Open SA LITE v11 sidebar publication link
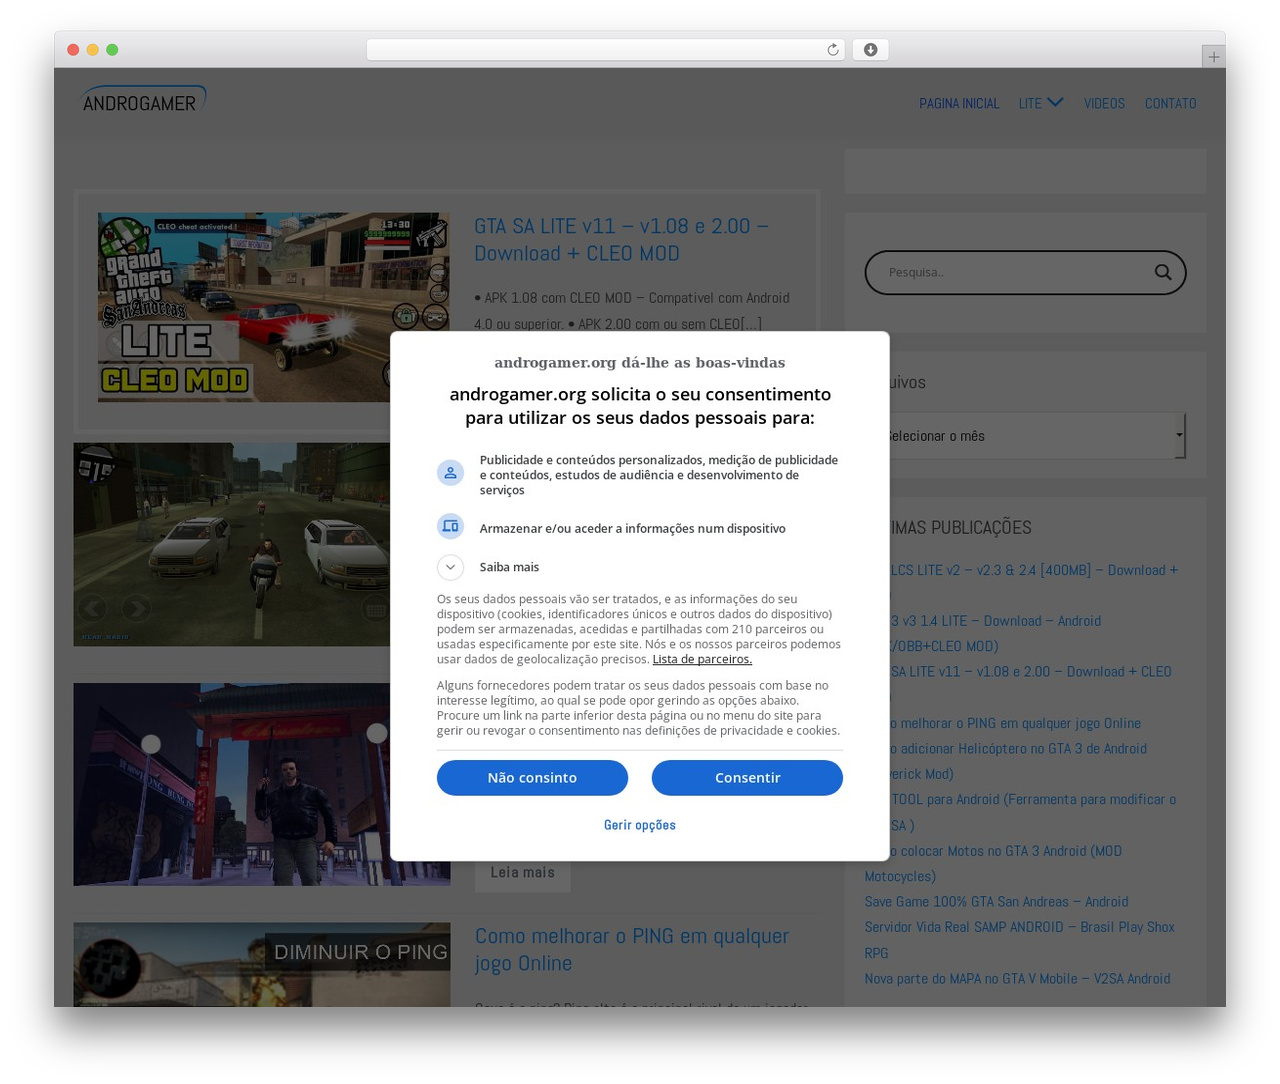 point(1030,672)
